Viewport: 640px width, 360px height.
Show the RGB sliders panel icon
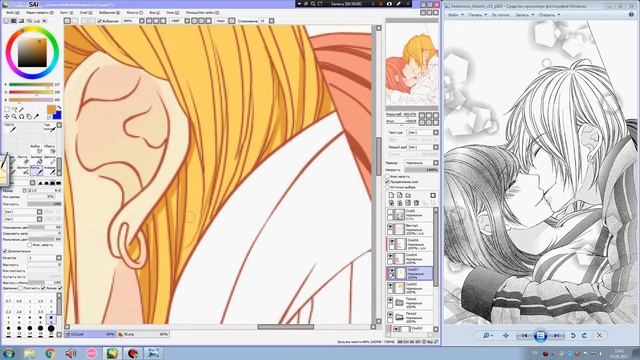[x=14, y=21]
